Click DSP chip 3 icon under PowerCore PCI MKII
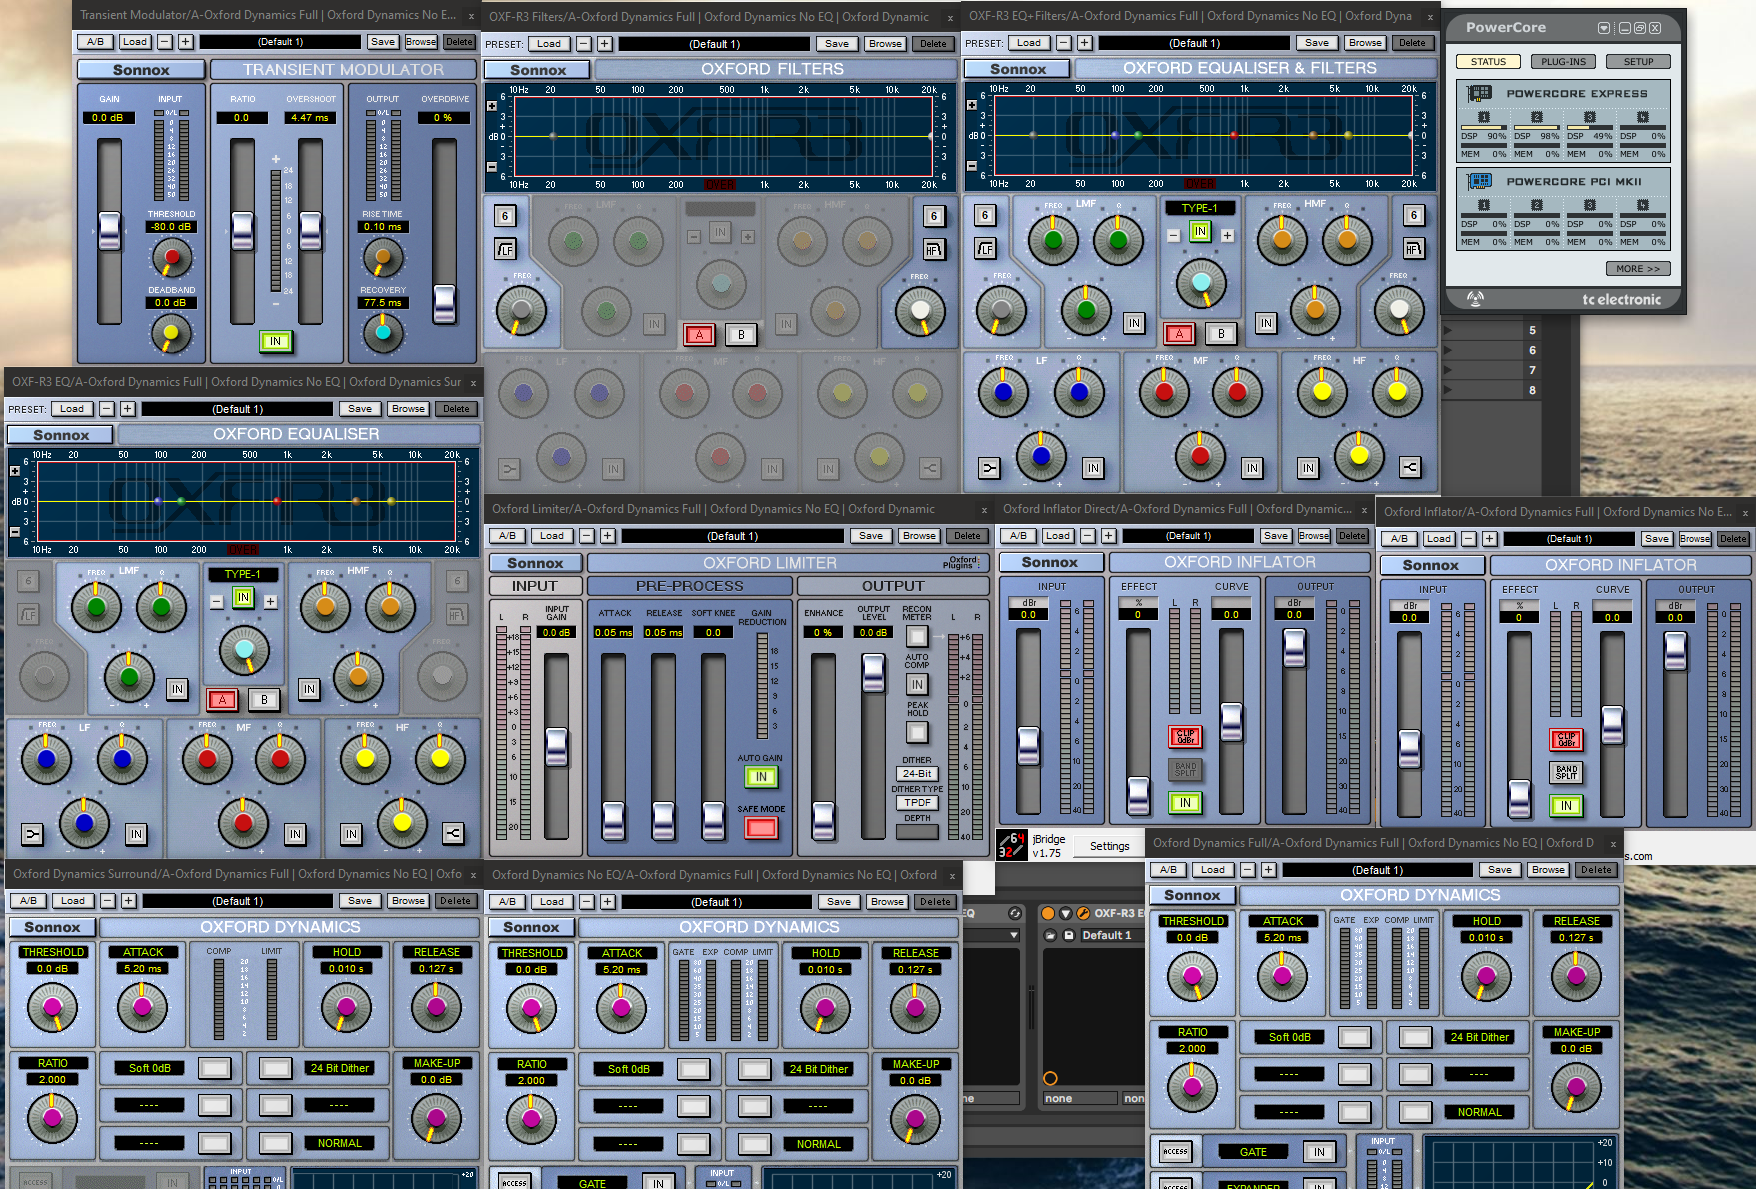Image resolution: width=1756 pixels, height=1189 pixels. tap(1589, 205)
